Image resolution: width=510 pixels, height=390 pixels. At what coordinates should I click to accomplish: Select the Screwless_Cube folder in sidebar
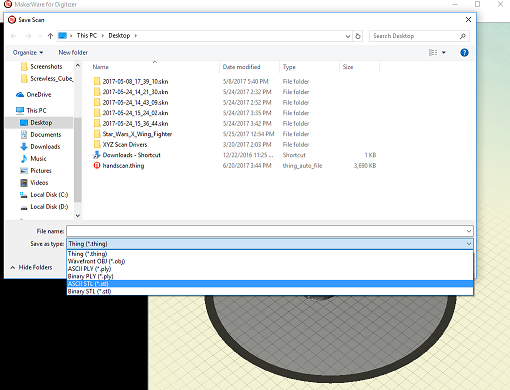[x=47, y=79]
